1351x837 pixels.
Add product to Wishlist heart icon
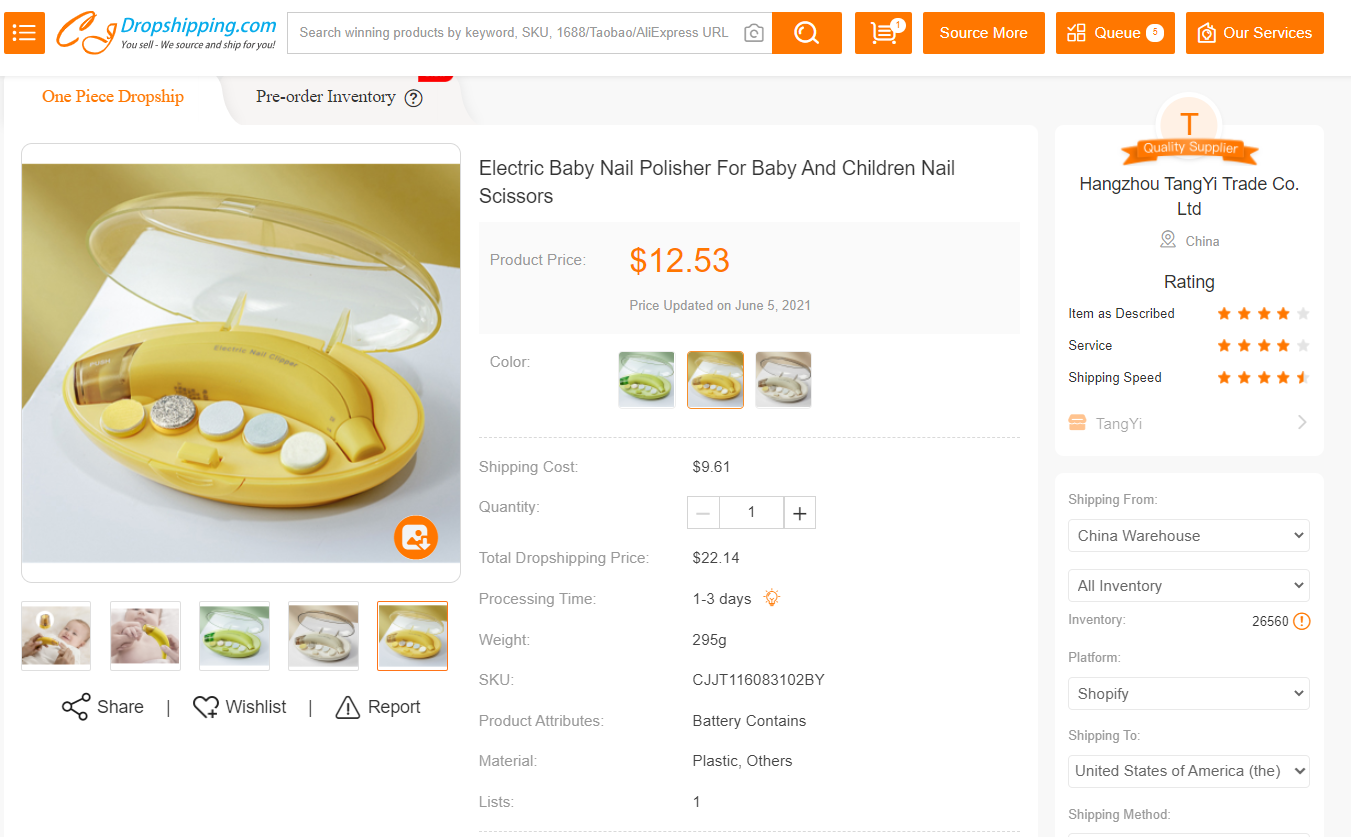(x=206, y=707)
